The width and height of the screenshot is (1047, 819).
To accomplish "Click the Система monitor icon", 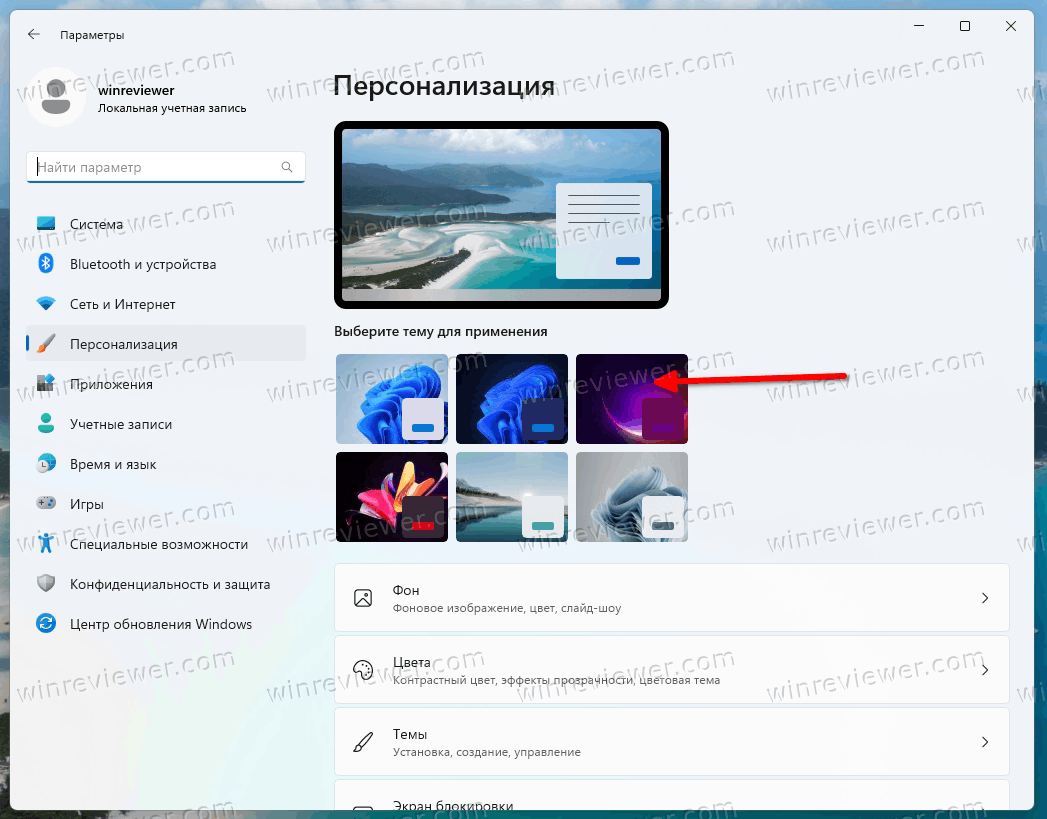I will tap(46, 224).
